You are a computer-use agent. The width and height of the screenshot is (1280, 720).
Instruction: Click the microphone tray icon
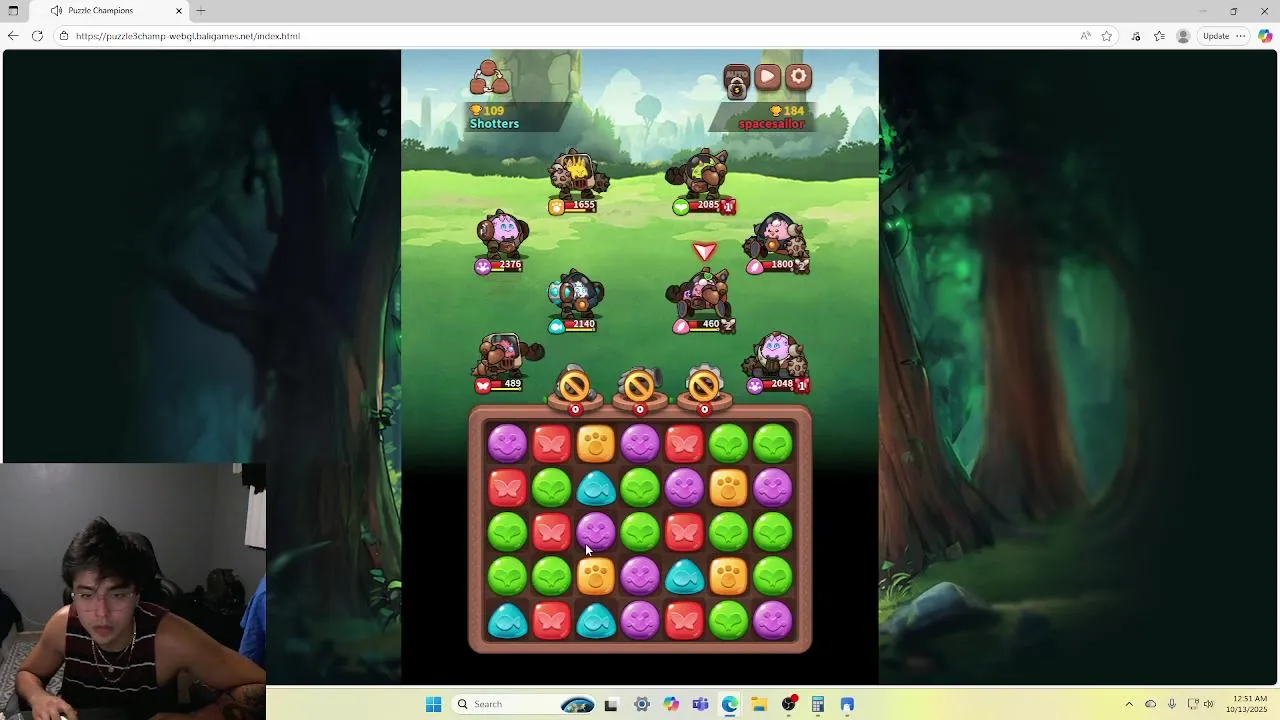point(1172,704)
